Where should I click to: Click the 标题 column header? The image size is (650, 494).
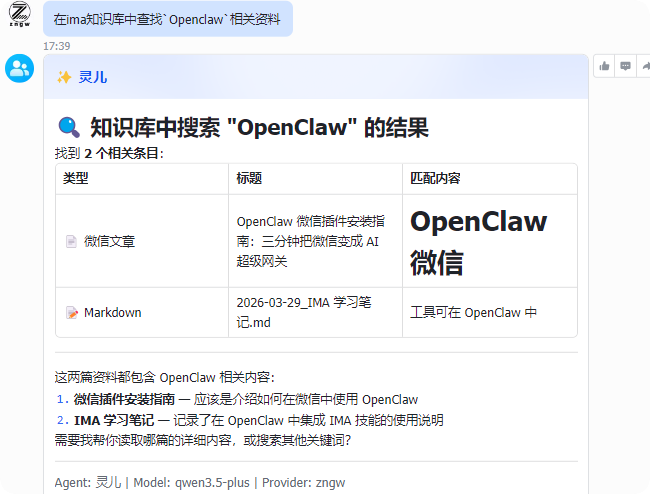click(249, 178)
